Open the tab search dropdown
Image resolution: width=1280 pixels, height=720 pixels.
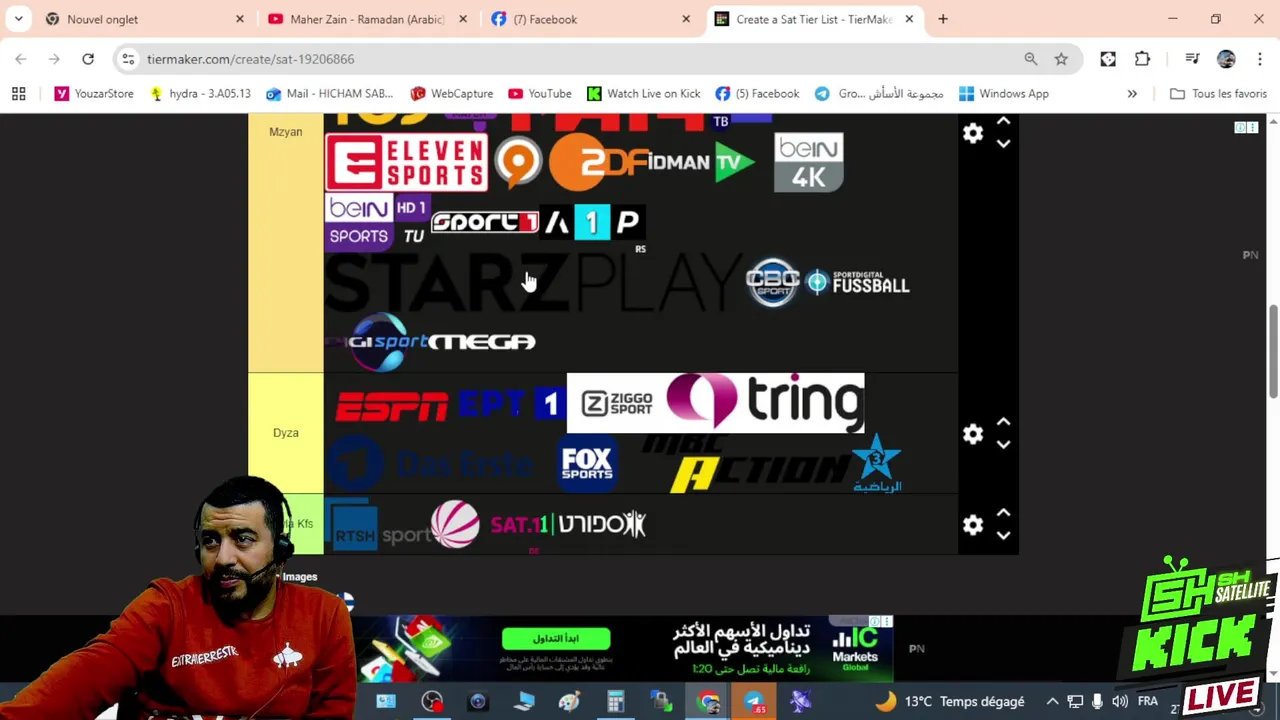click(18, 19)
